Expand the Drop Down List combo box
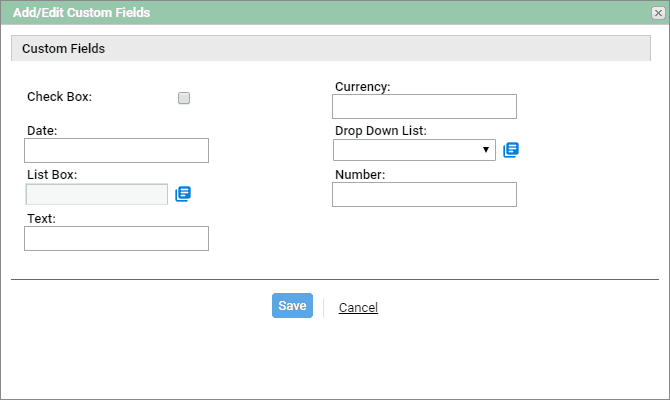This screenshot has height=400, width=670. coord(414,150)
